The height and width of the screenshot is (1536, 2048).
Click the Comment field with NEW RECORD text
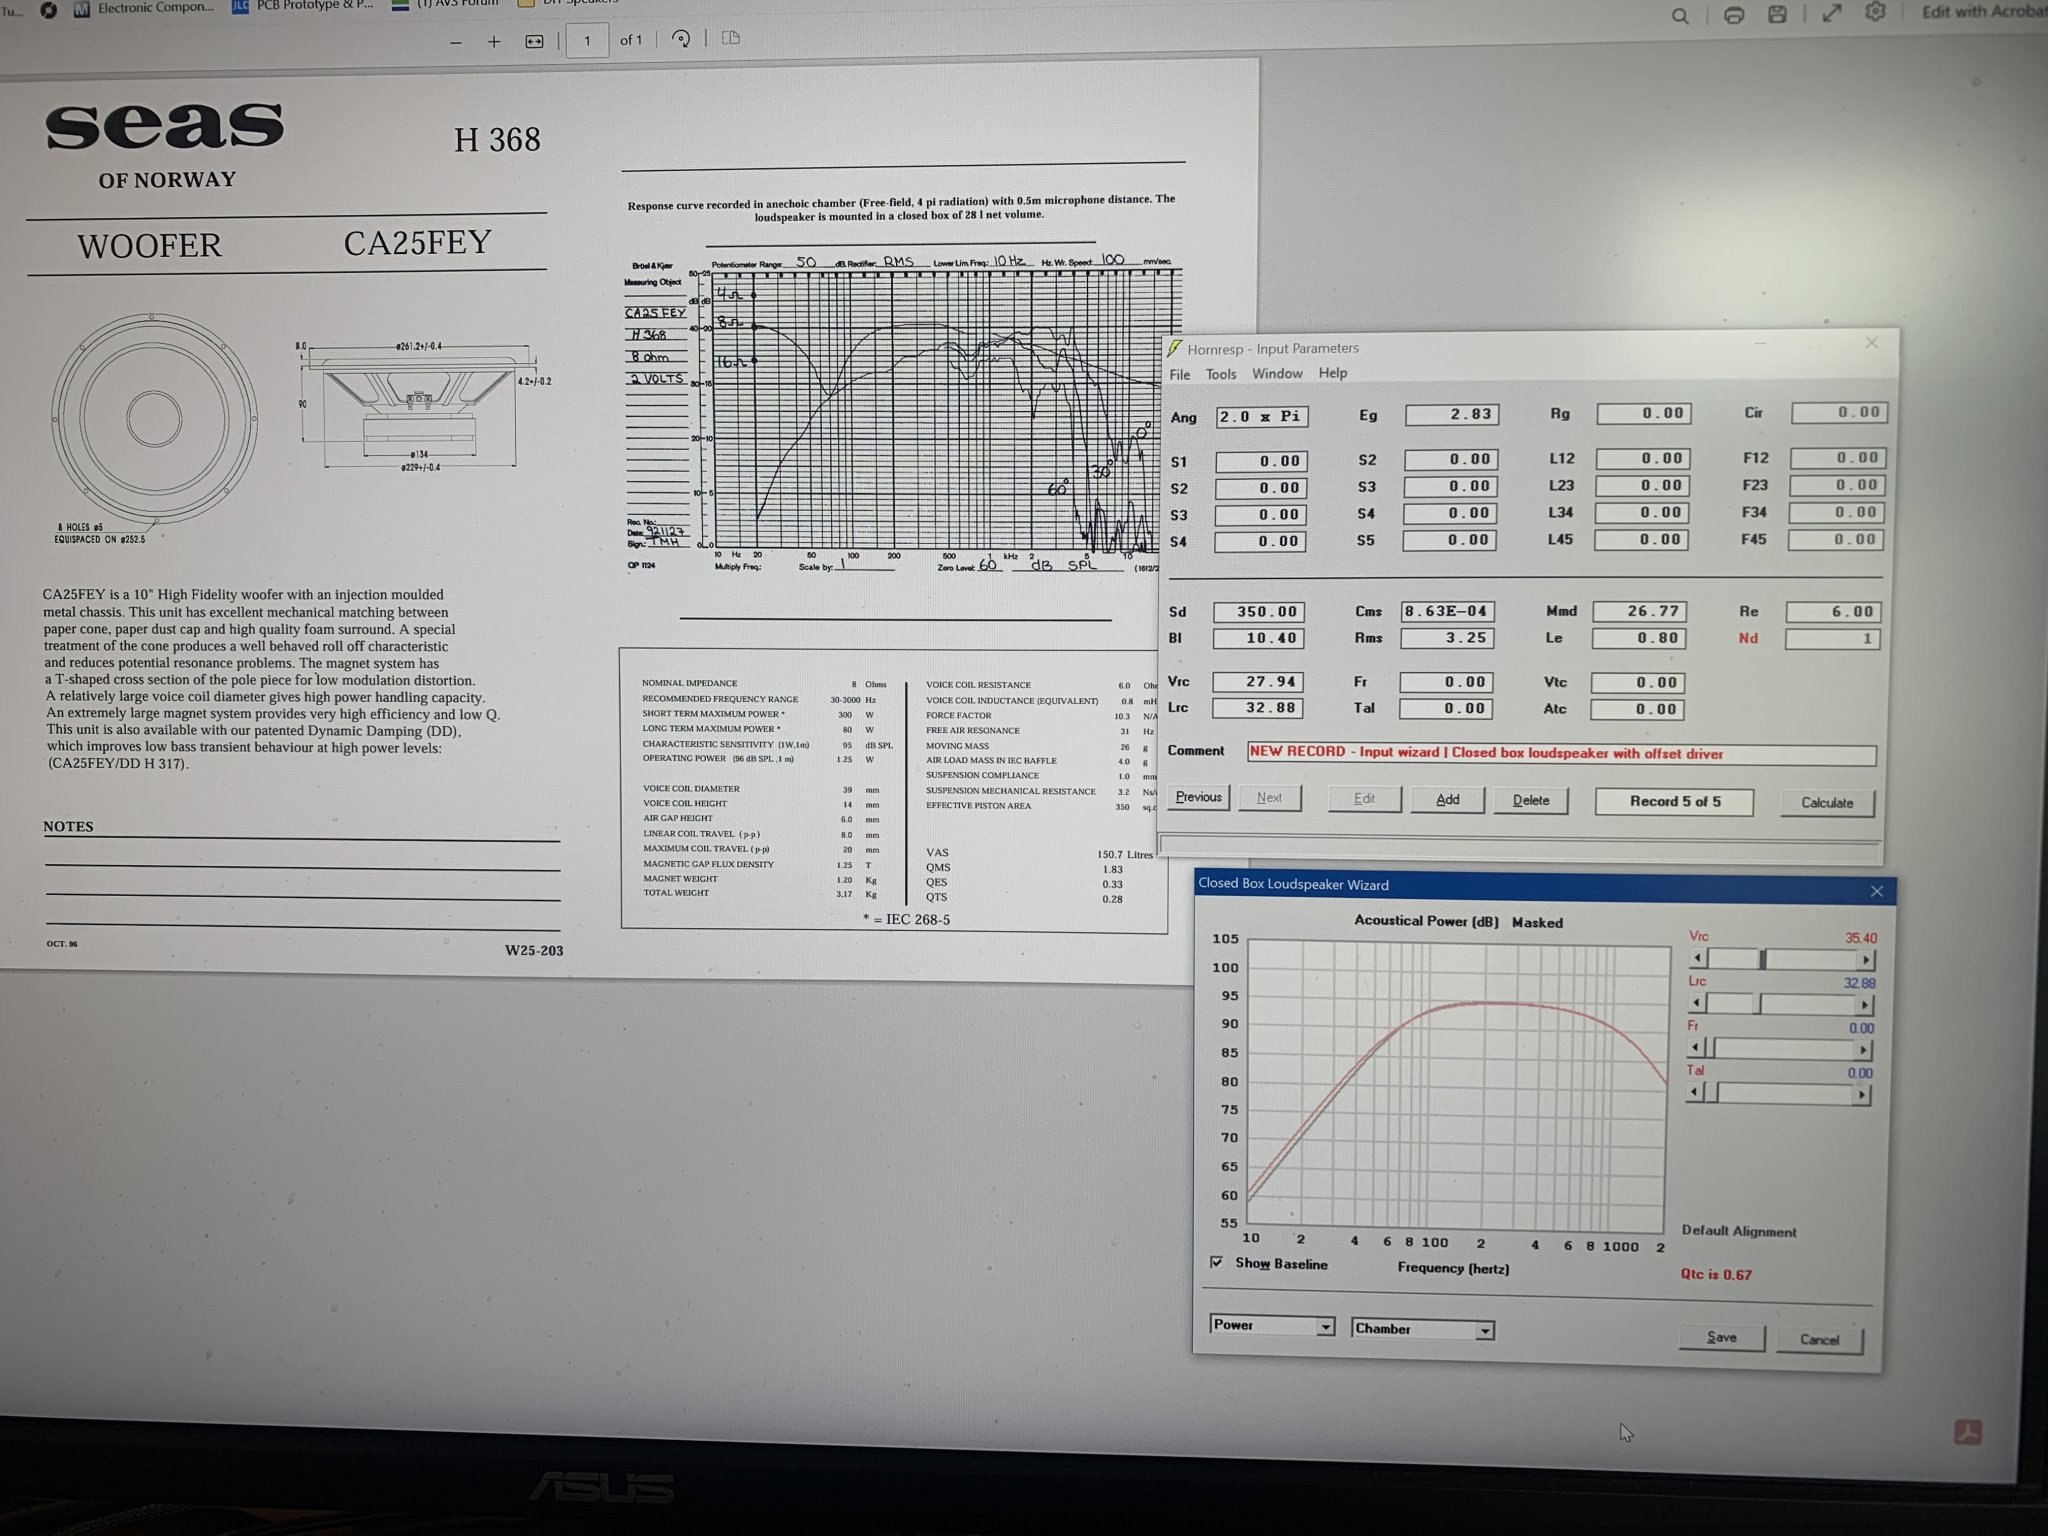(1561, 754)
